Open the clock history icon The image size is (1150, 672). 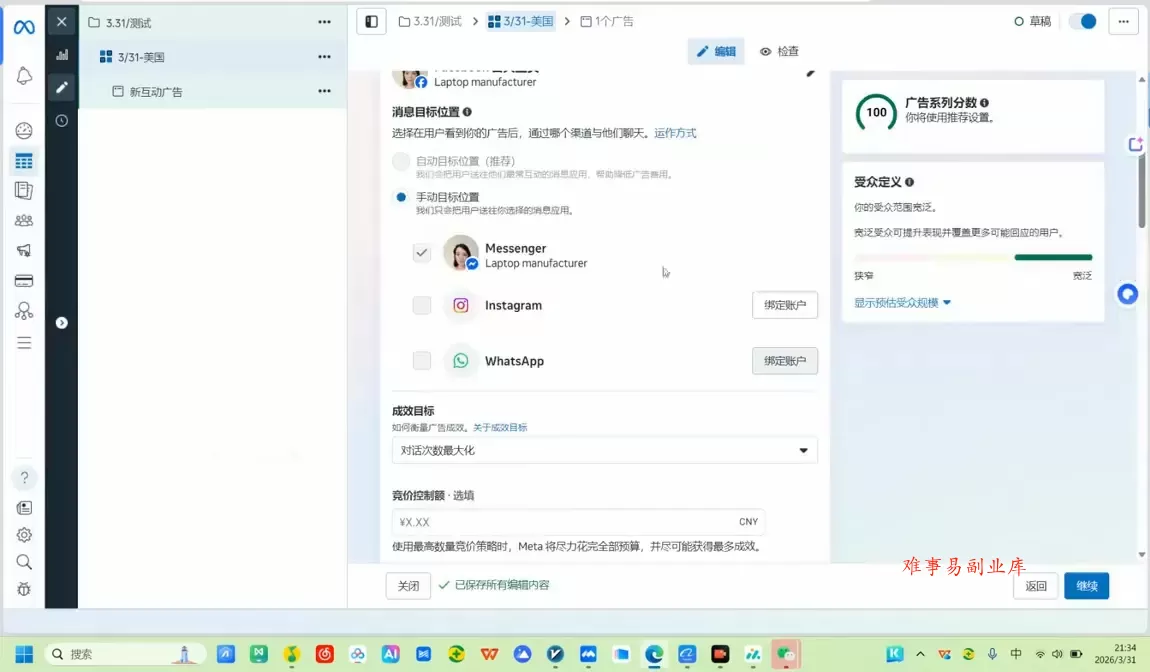pos(62,121)
